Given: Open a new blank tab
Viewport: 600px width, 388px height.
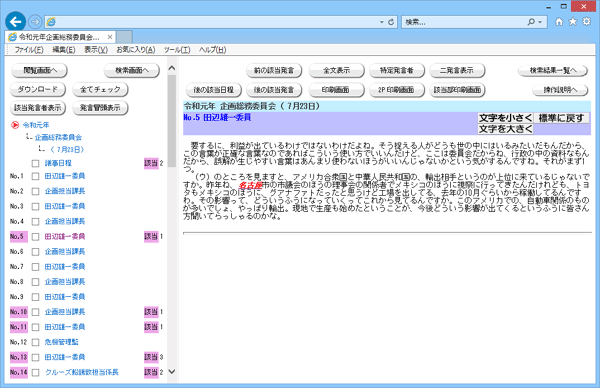Looking at the screenshot, I should click(x=124, y=37).
